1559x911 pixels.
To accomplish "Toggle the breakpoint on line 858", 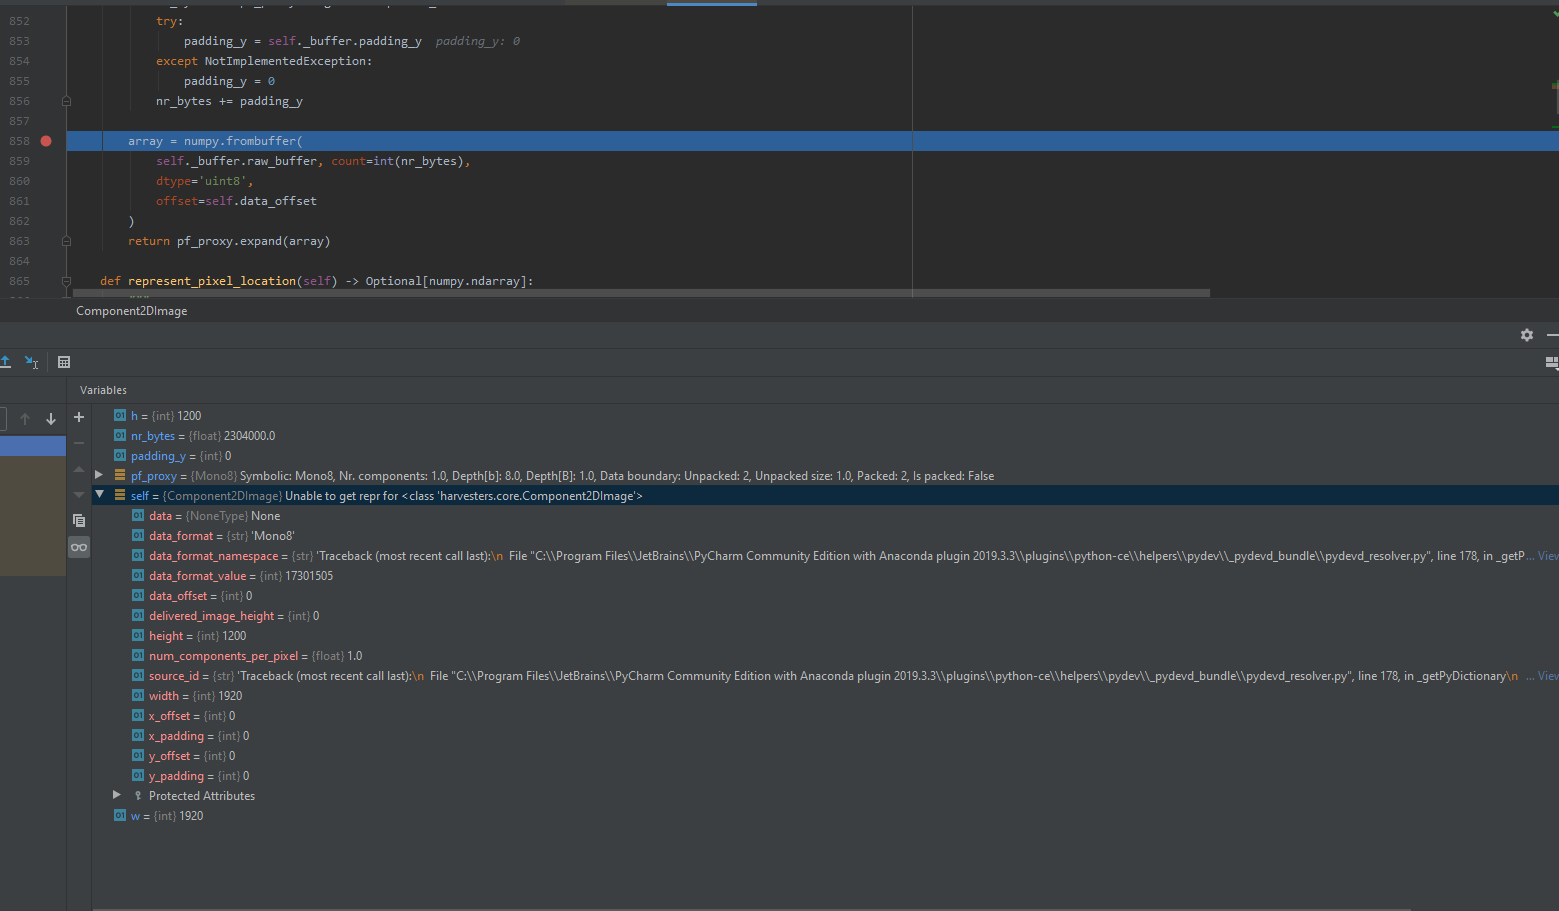I will click(45, 141).
